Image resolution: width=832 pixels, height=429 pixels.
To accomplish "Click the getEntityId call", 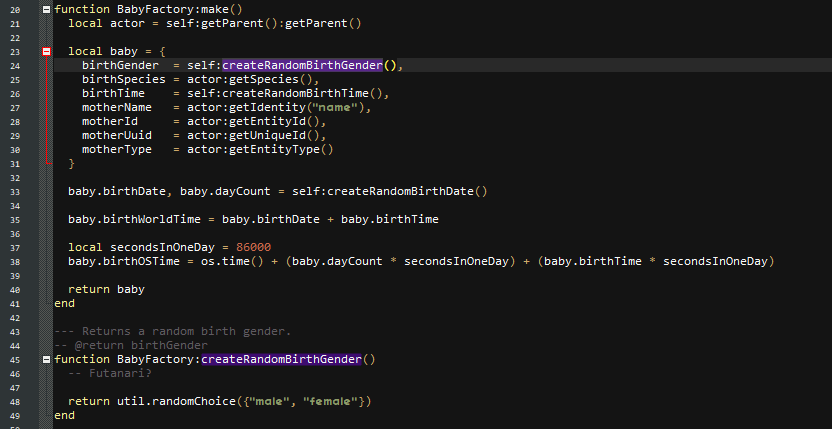I will pyautogui.click(x=267, y=122).
